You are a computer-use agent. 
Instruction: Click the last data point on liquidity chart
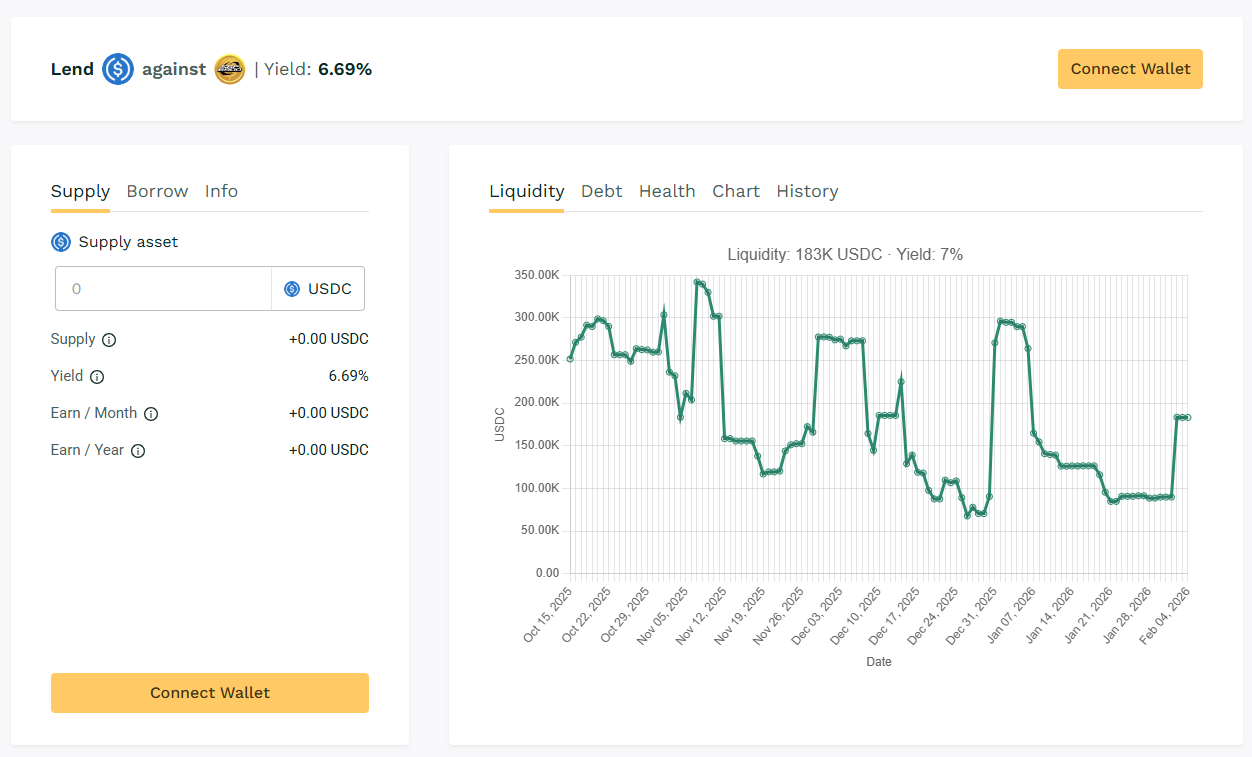coord(1187,417)
